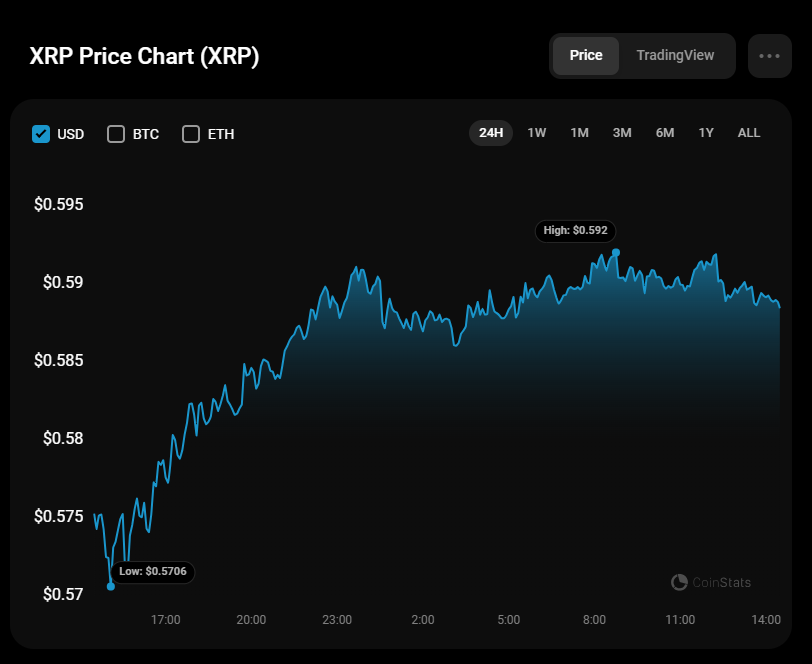
Task: Click the 23:00 time axis label
Action: pyautogui.click(x=337, y=620)
